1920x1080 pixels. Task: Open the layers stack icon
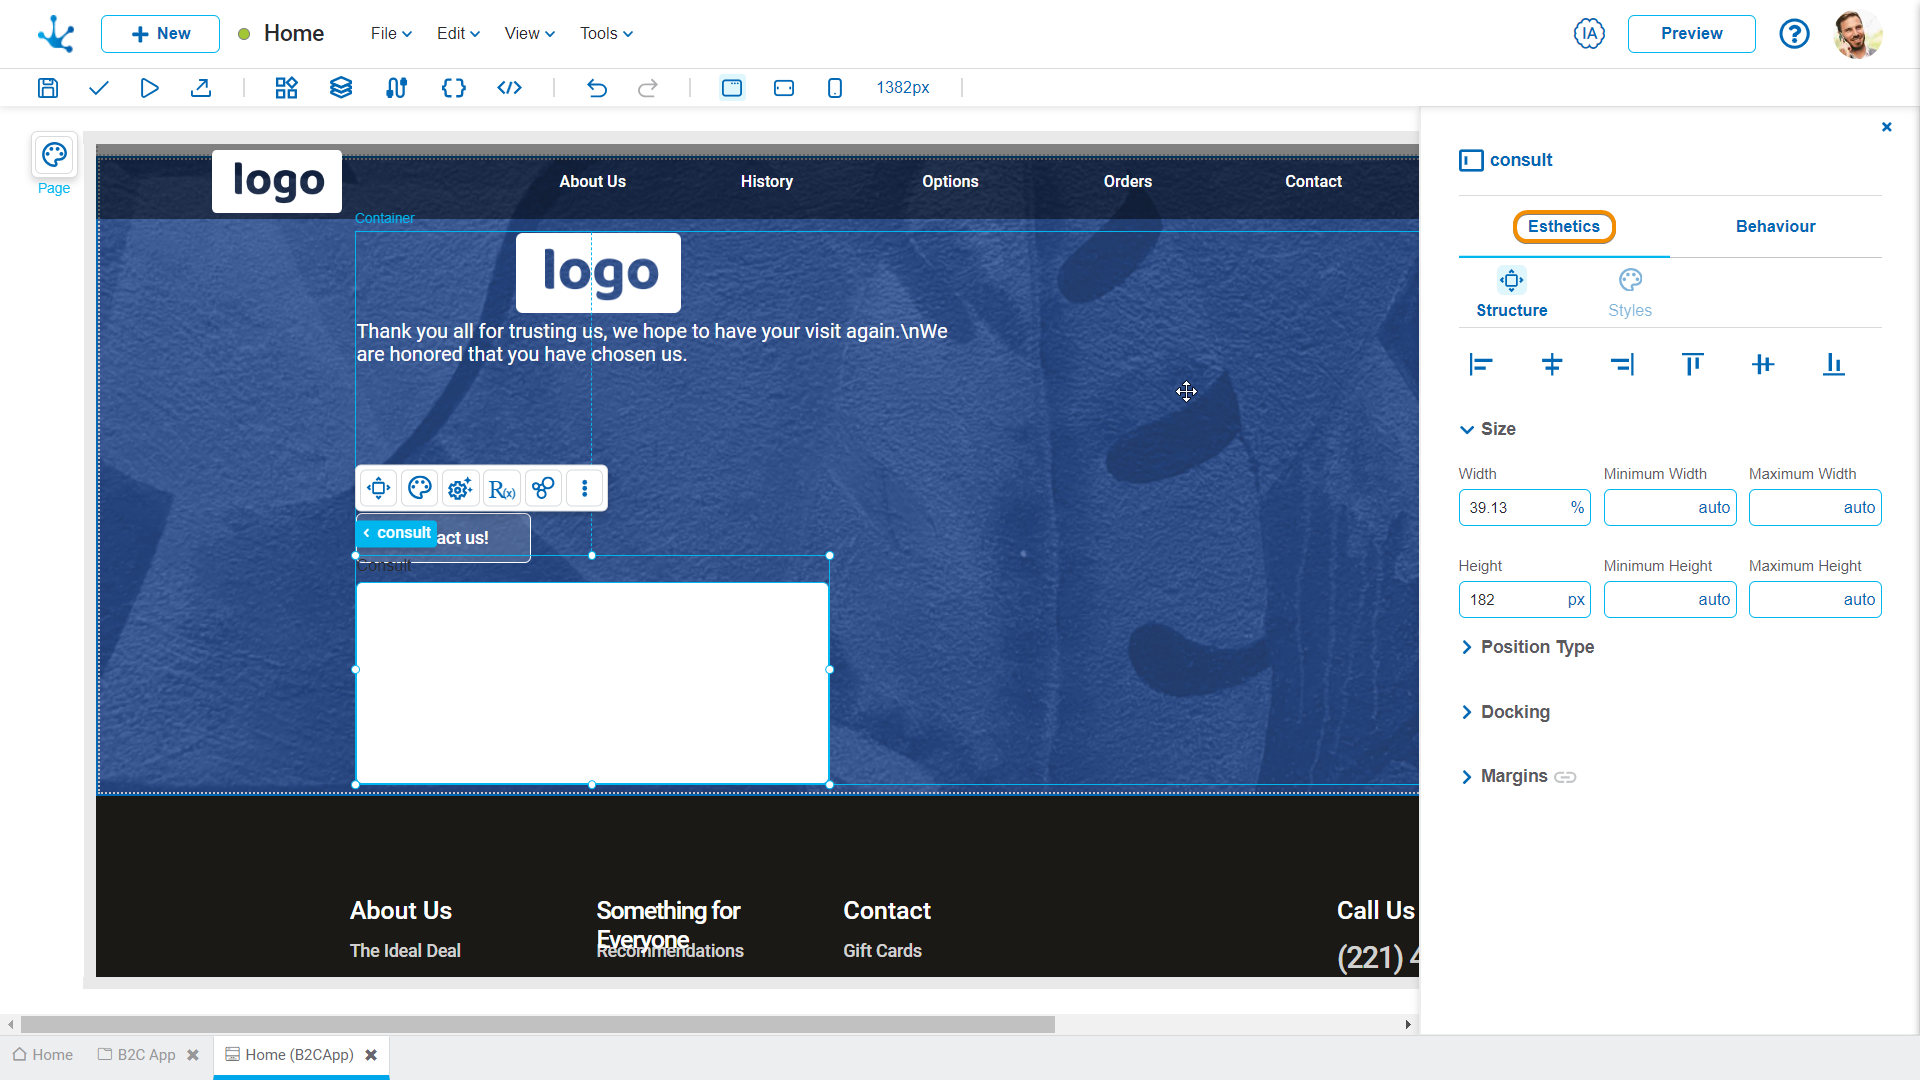point(341,88)
